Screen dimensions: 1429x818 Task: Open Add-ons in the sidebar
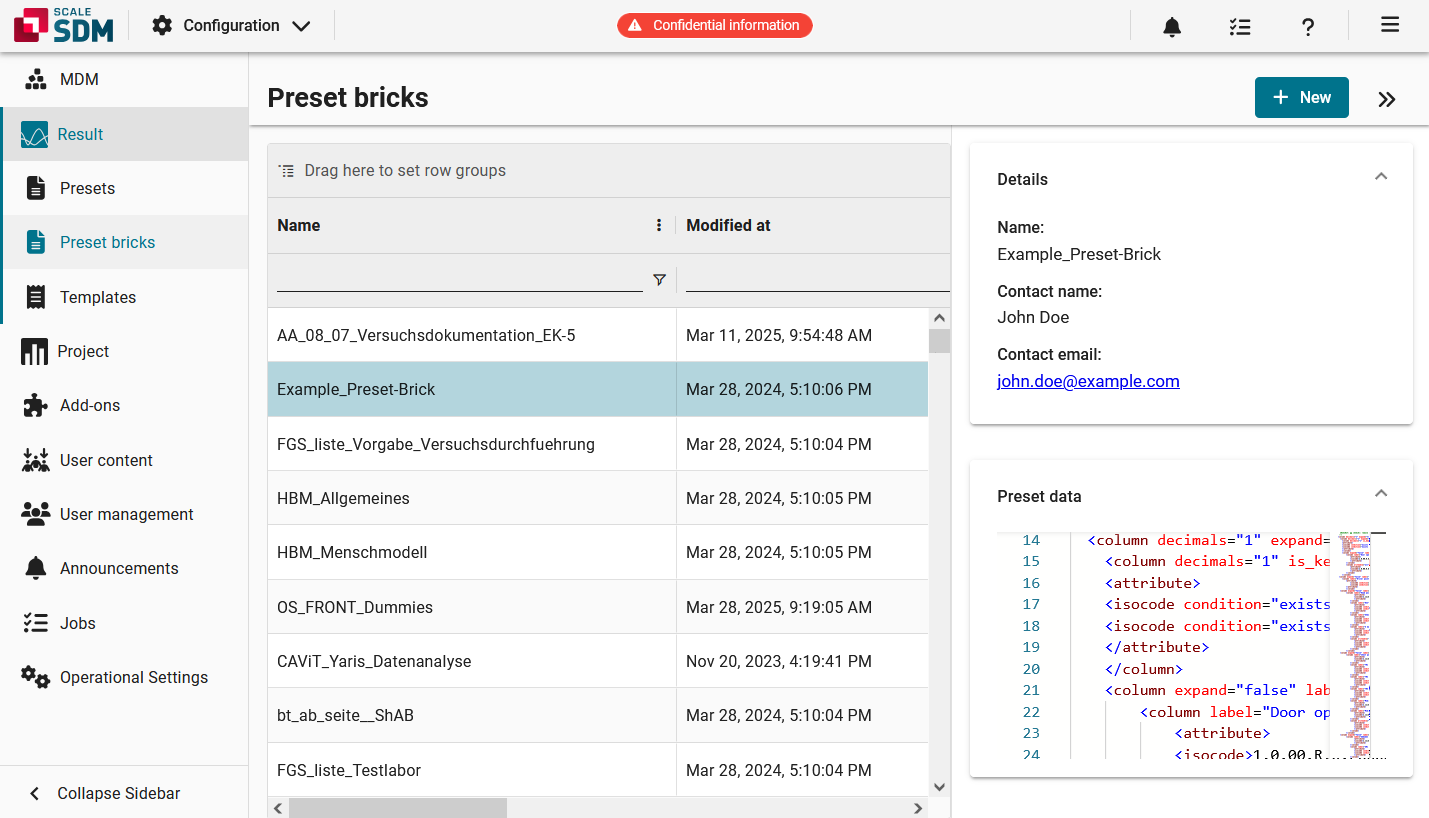click(x=124, y=405)
